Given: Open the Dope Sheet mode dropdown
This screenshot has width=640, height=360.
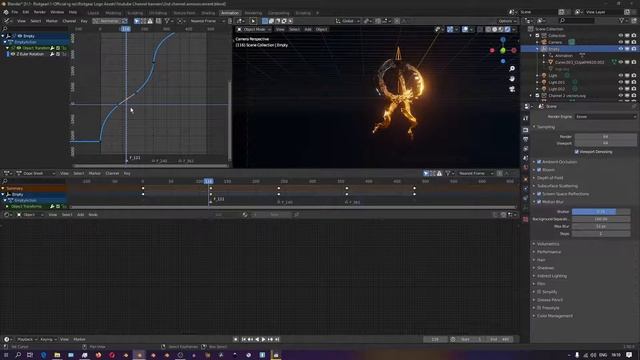Looking at the screenshot, I should (36, 173).
